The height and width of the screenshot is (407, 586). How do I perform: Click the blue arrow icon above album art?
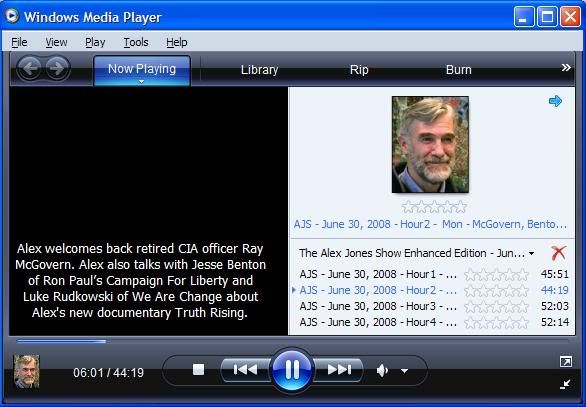point(555,101)
